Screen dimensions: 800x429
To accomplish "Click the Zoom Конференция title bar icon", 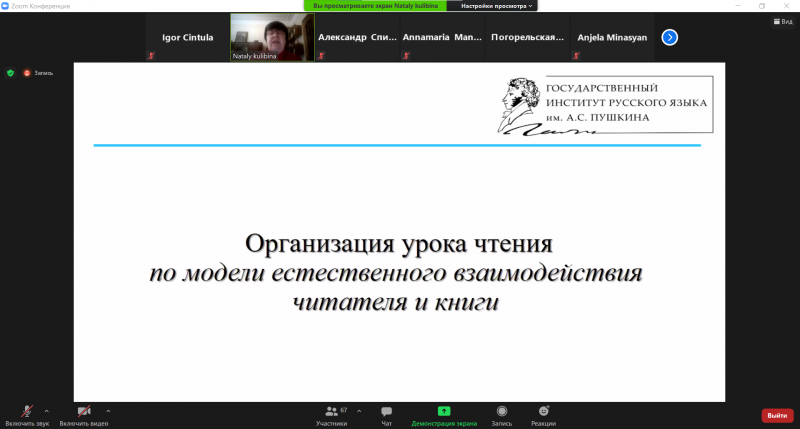I will click(6, 5).
